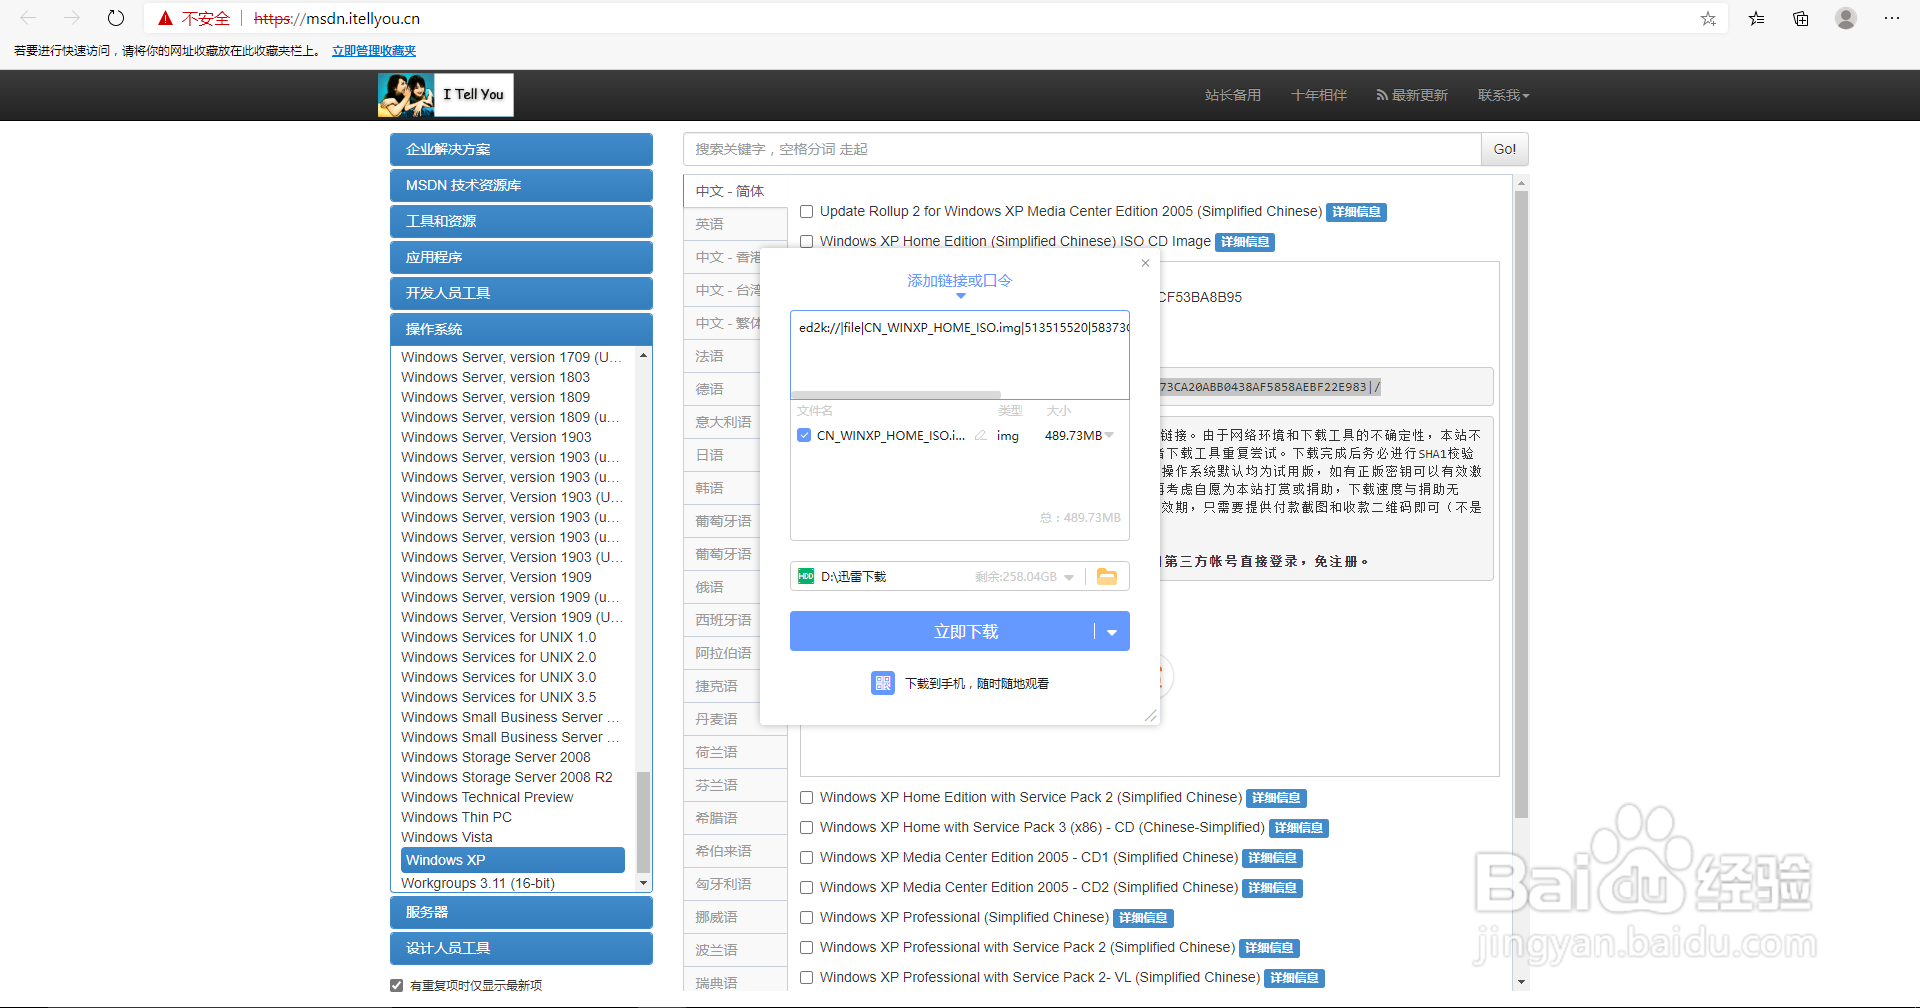Select Windows Thin PC in the list
This screenshot has width=1920, height=1008.
(x=456, y=817)
